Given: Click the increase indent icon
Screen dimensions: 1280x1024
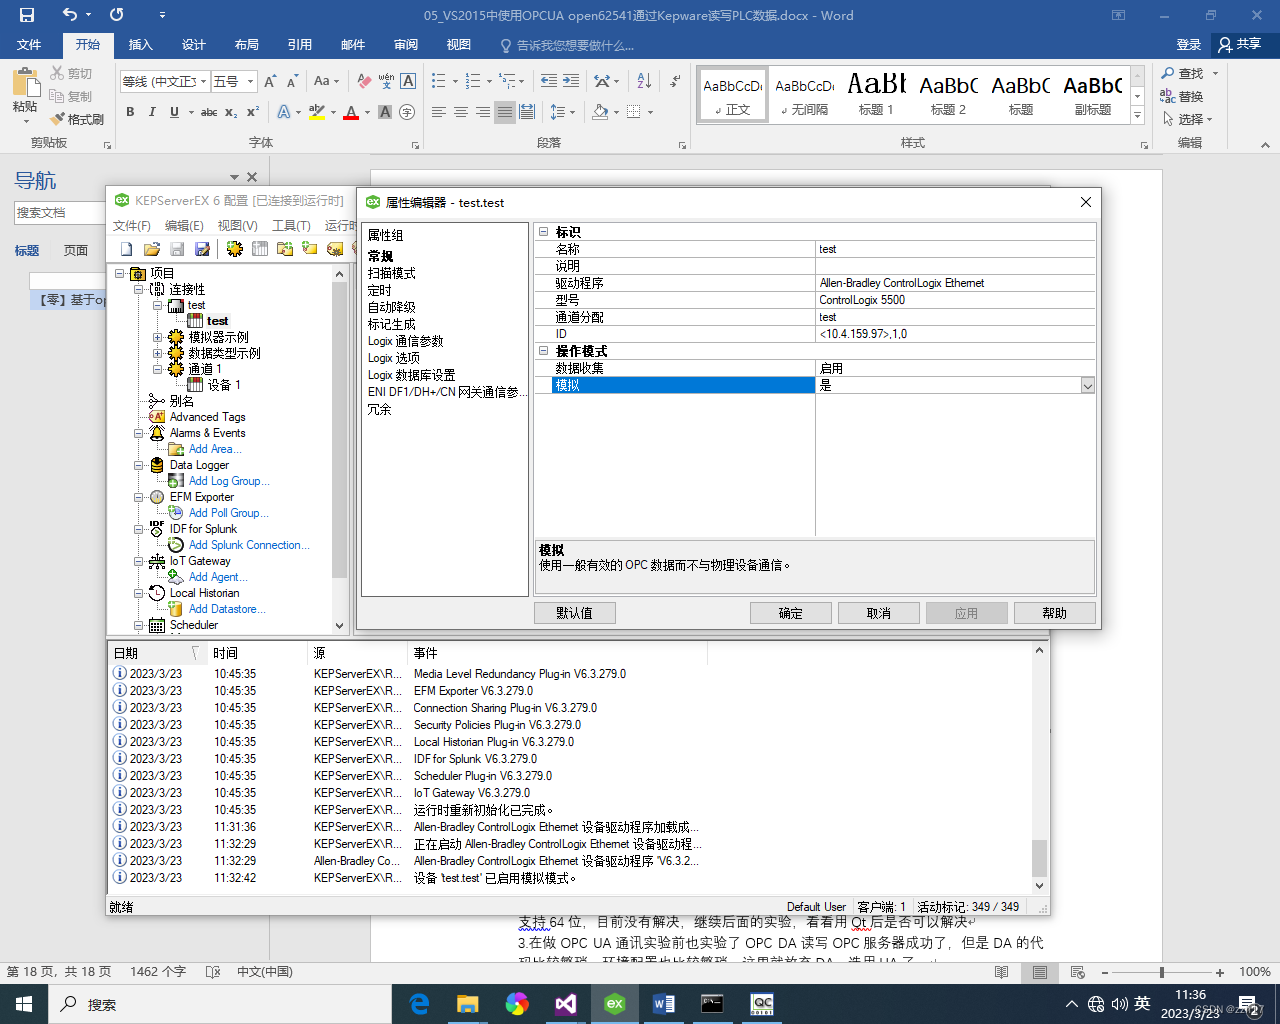Looking at the screenshot, I should coord(571,81).
